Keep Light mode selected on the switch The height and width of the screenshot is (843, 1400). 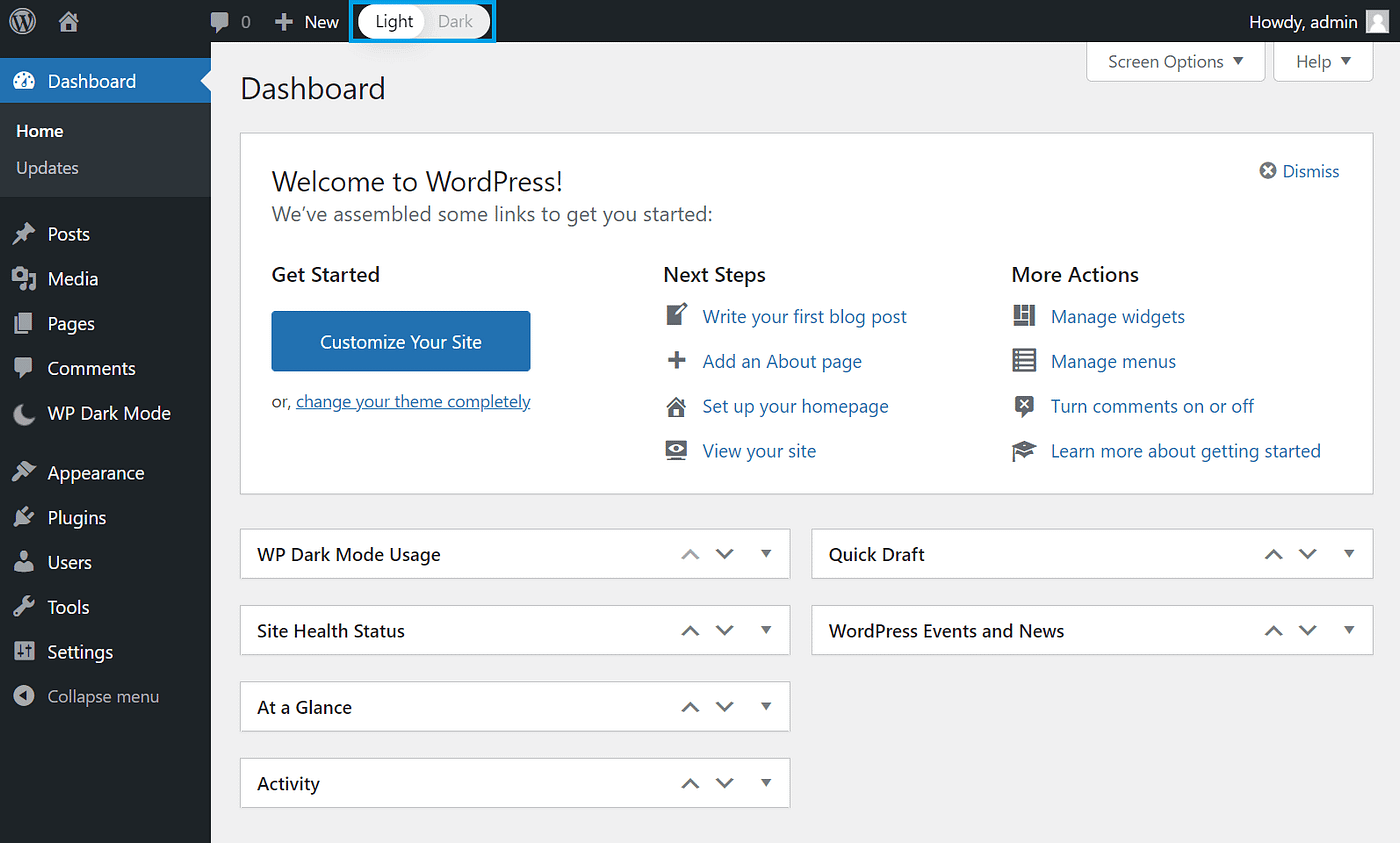(x=392, y=21)
